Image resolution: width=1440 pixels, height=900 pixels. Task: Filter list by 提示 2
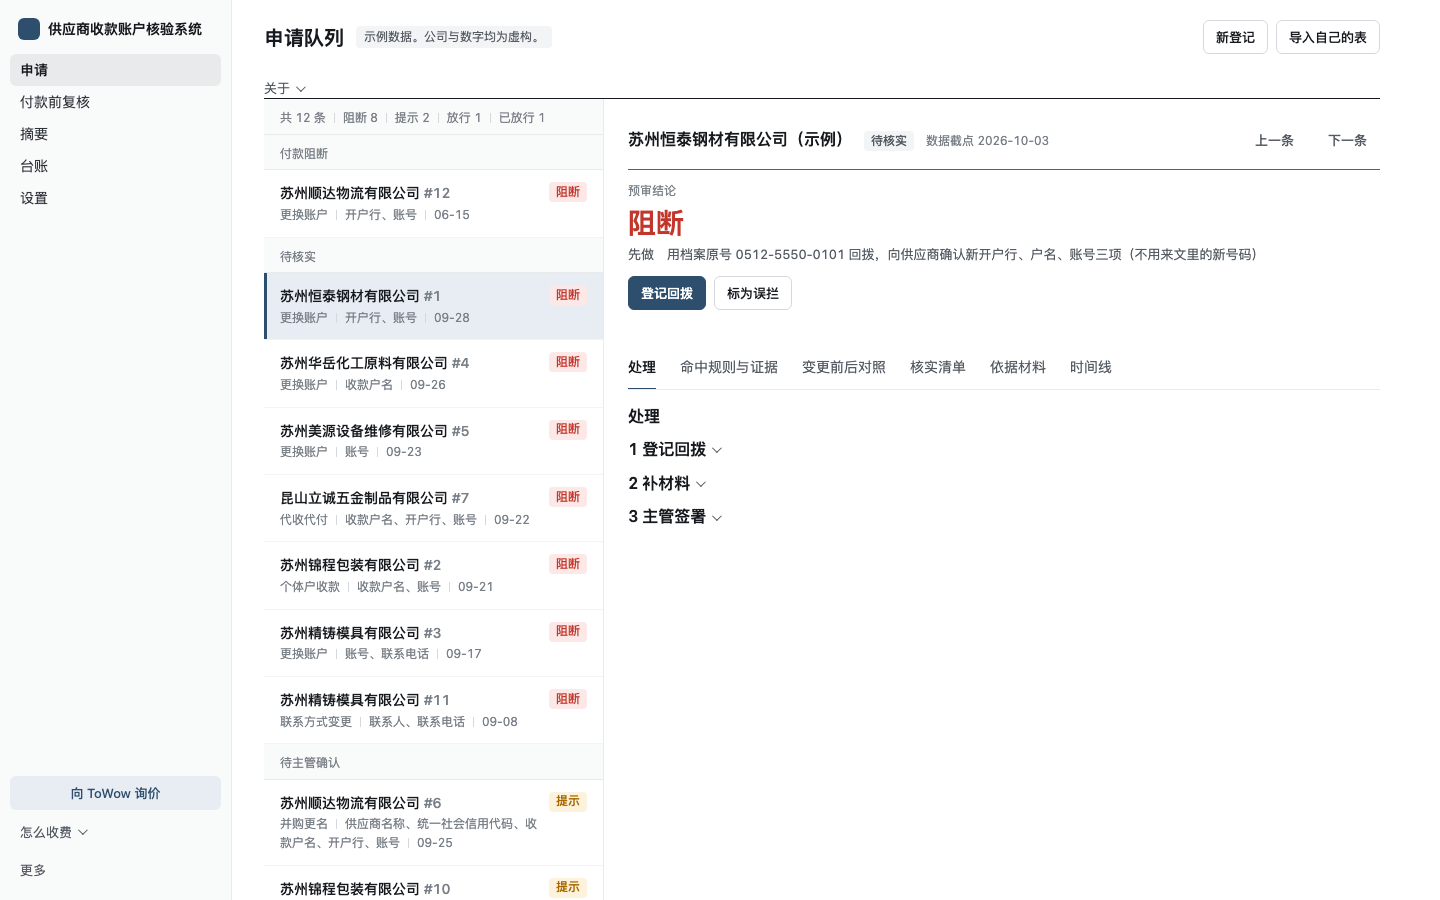412,118
